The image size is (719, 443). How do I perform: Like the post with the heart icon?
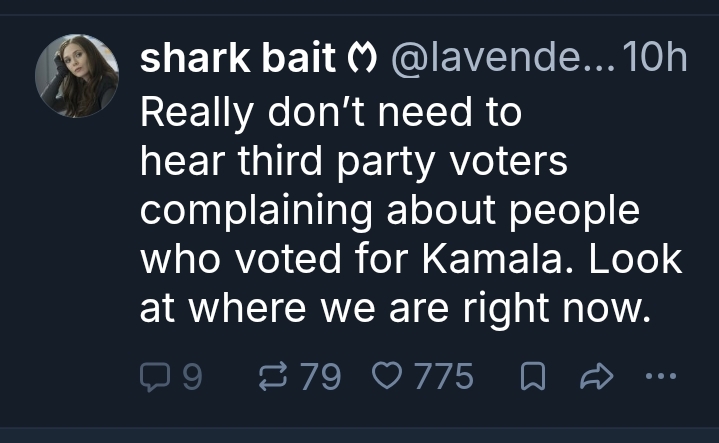[384, 377]
